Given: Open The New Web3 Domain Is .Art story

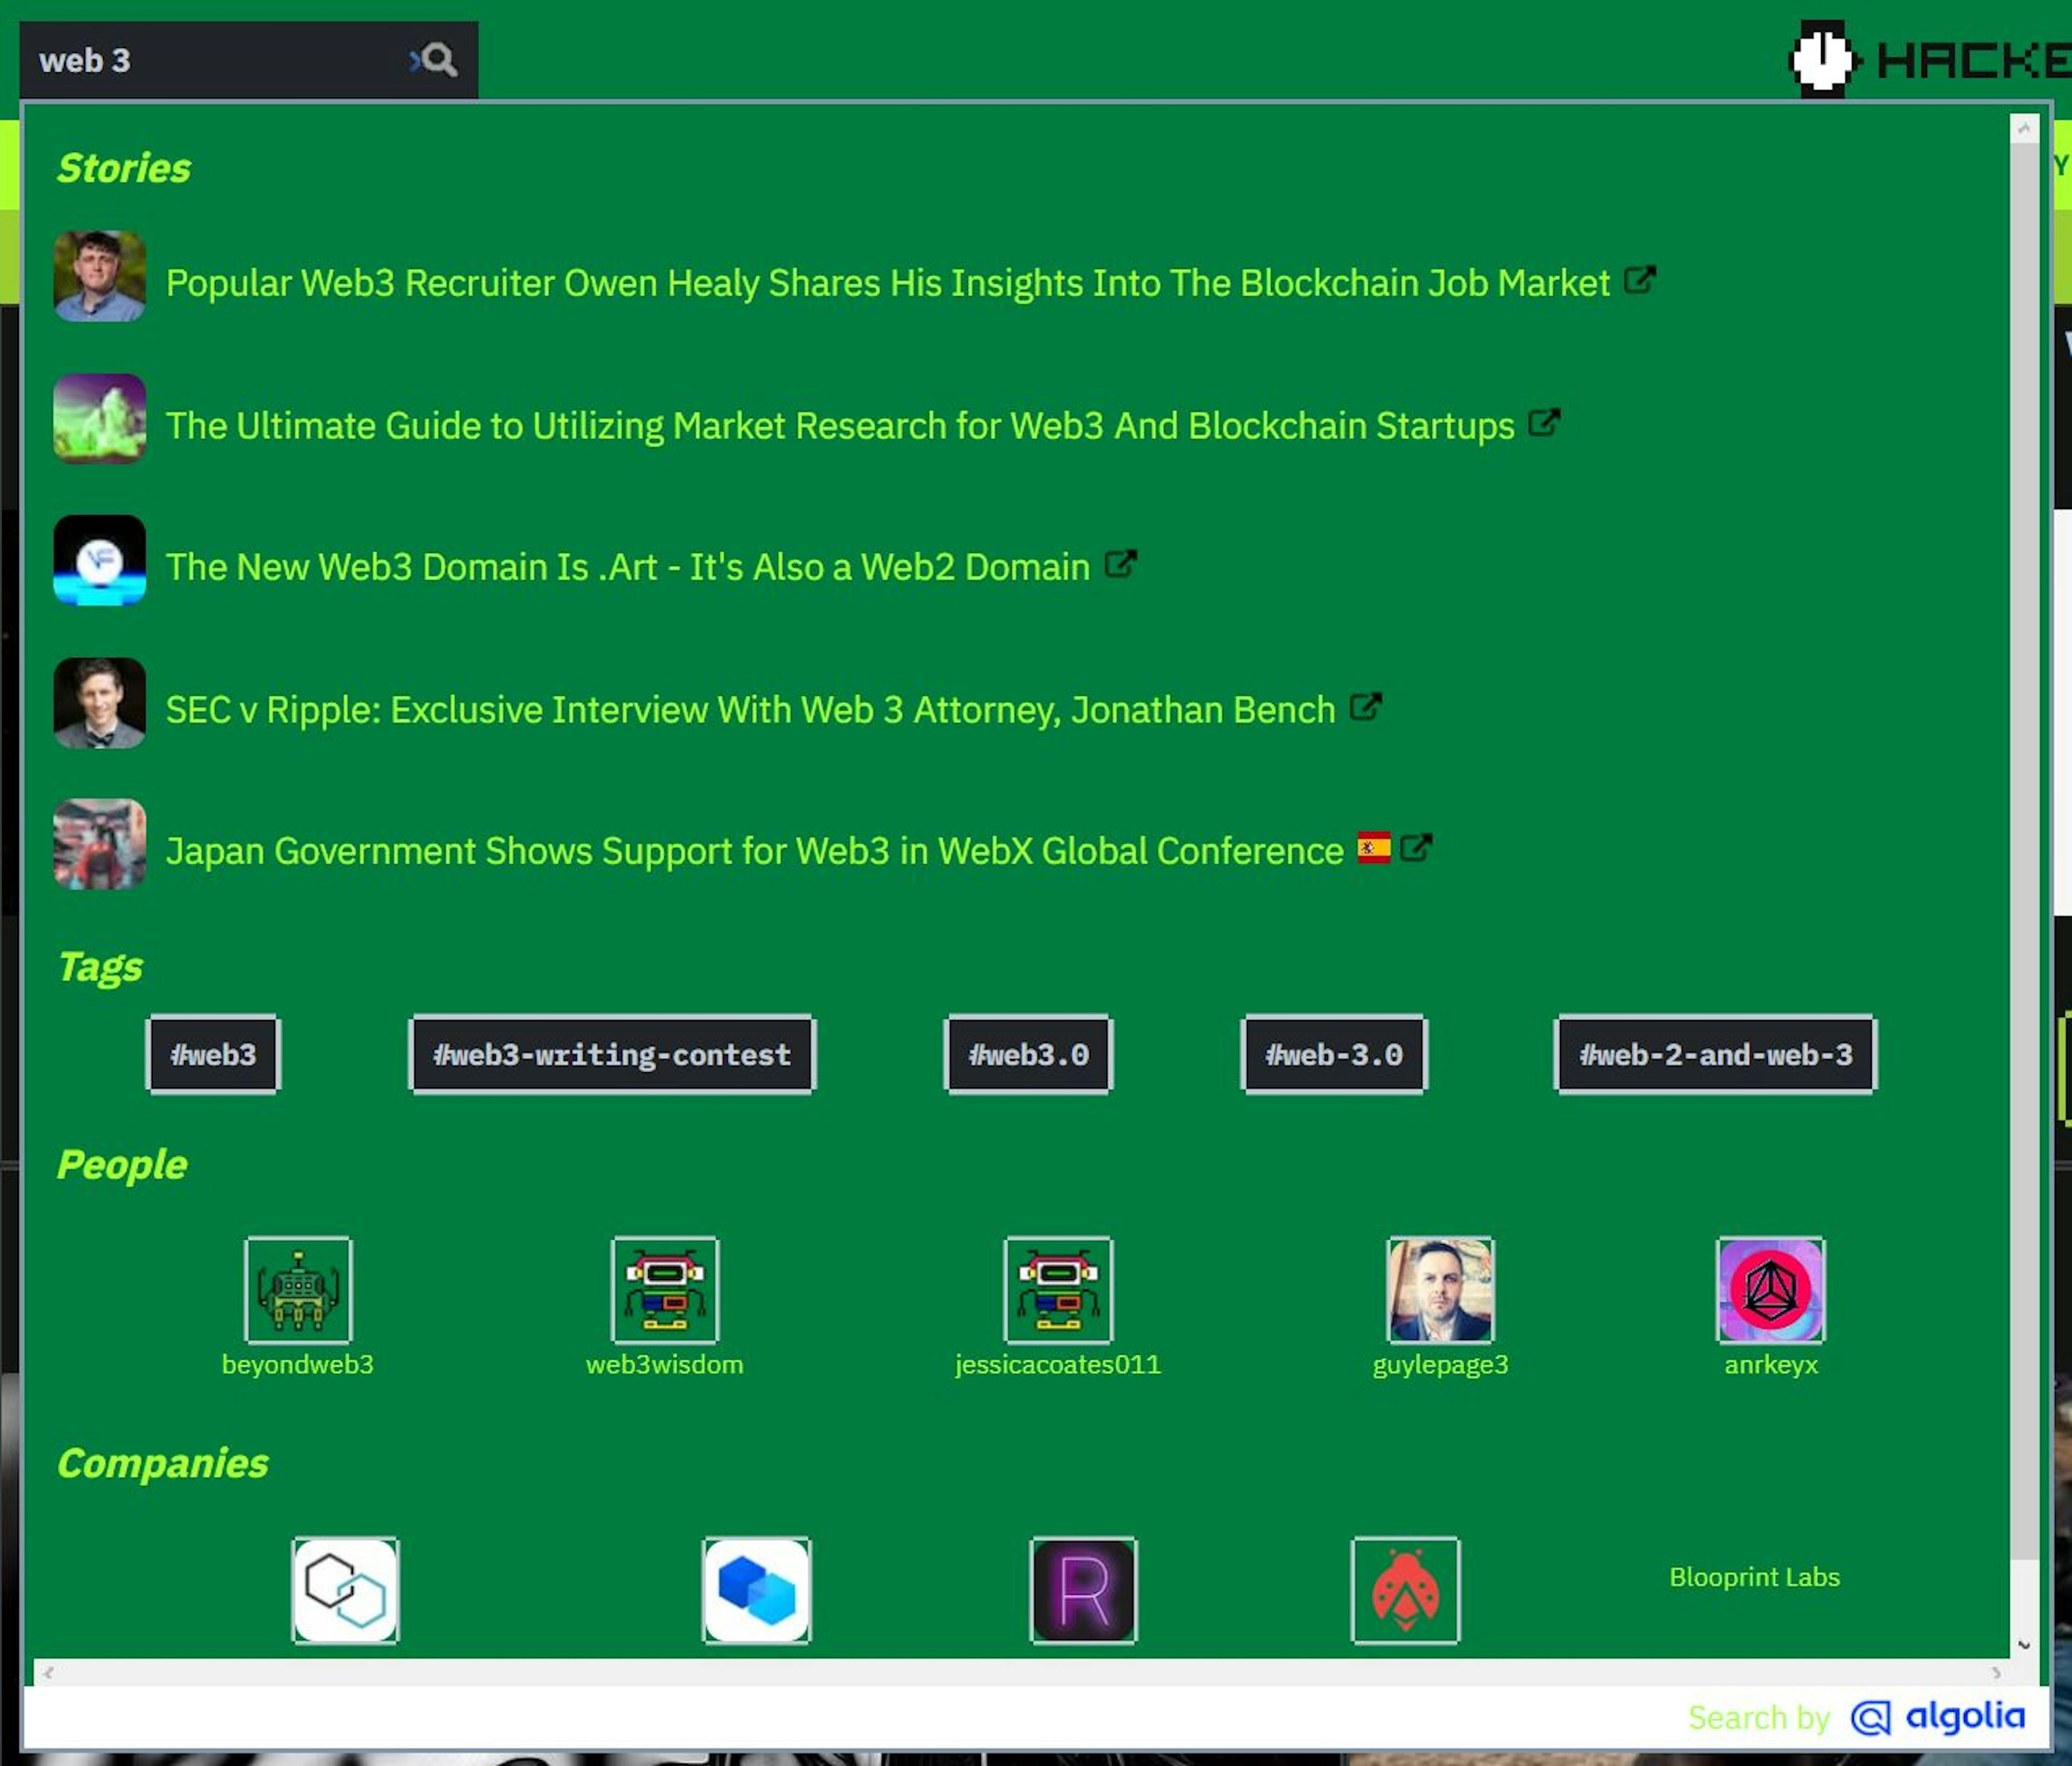Looking at the screenshot, I should (627, 567).
